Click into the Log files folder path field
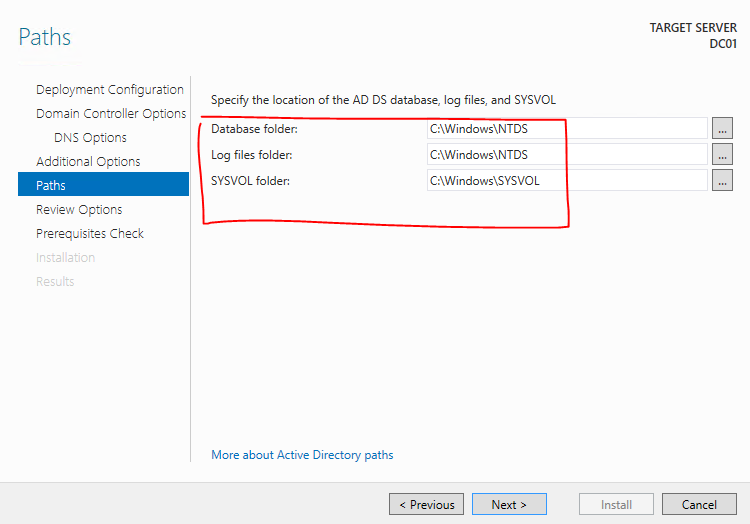750x524 pixels. tap(567, 154)
